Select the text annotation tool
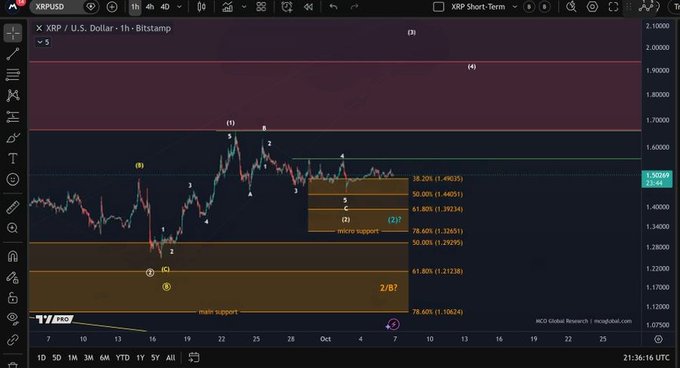This screenshot has width=680, height=368. [x=13, y=159]
